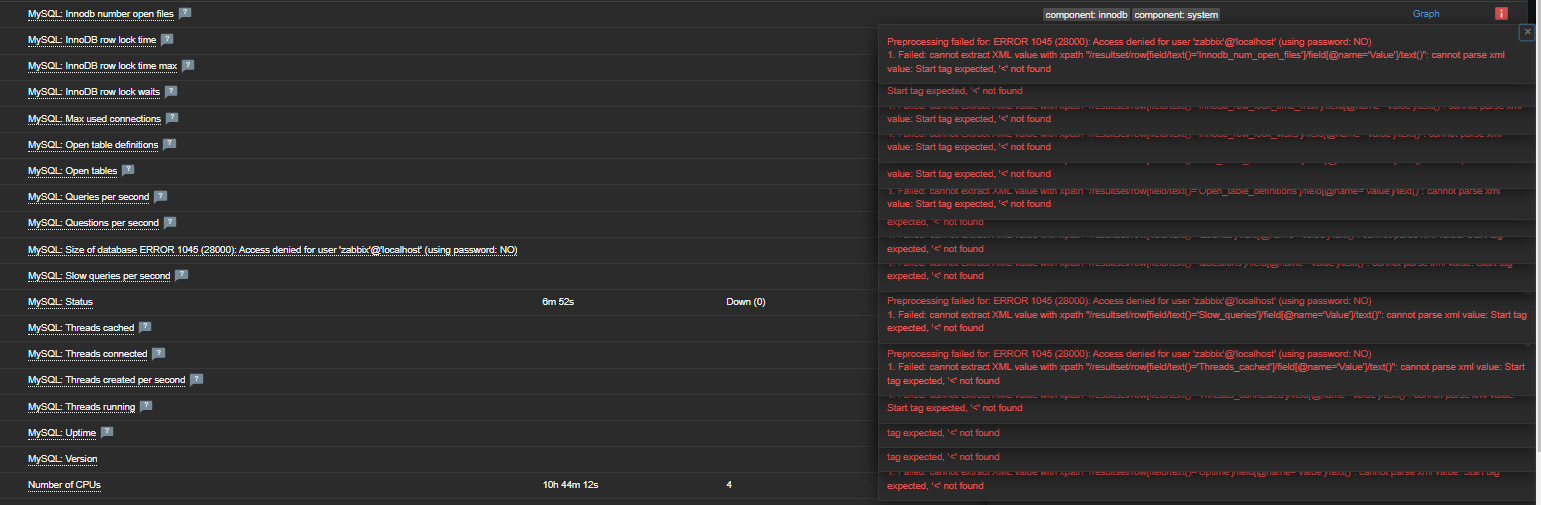This screenshot has height=505, width=1541.
Task: Click the 6m 52s last check value
Action: tap(559, 302)
